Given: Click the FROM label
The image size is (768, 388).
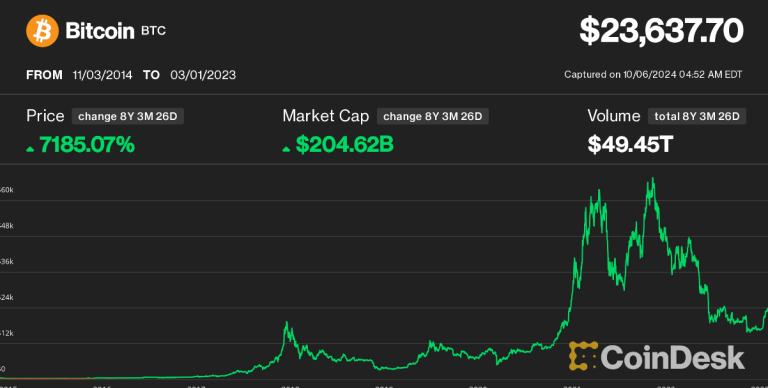Looking at the screenshot, I should (44, 75).
